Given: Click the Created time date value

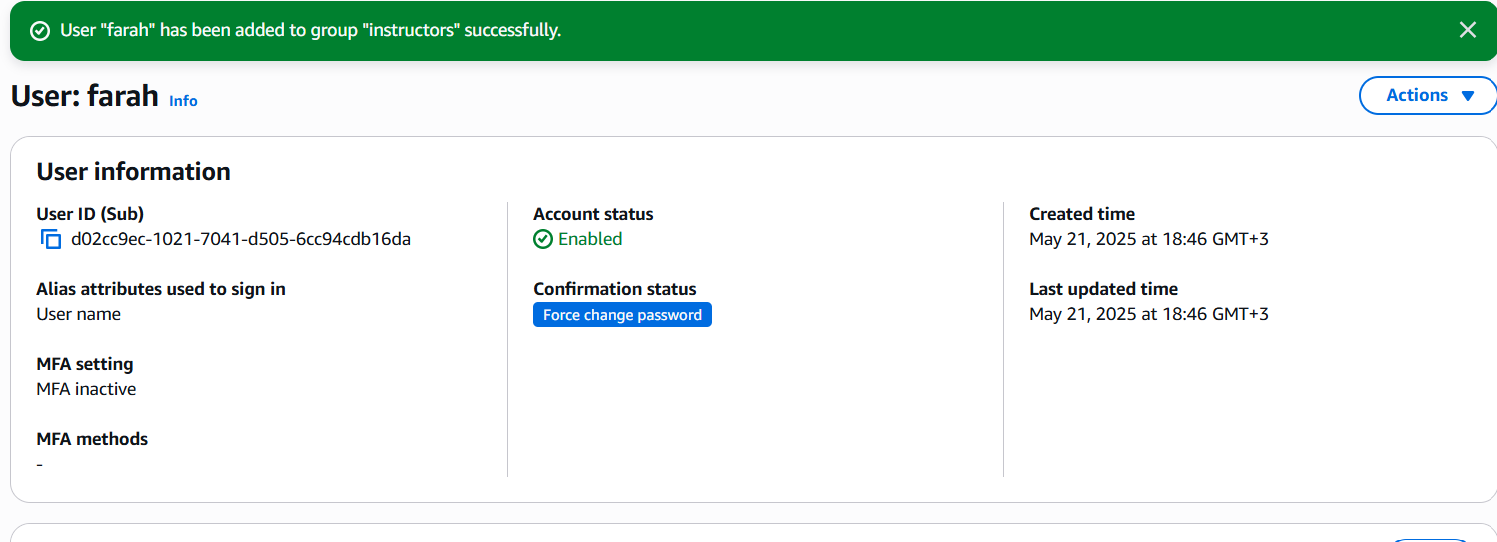Looking at the screenshot, I should pos(1148,239).
